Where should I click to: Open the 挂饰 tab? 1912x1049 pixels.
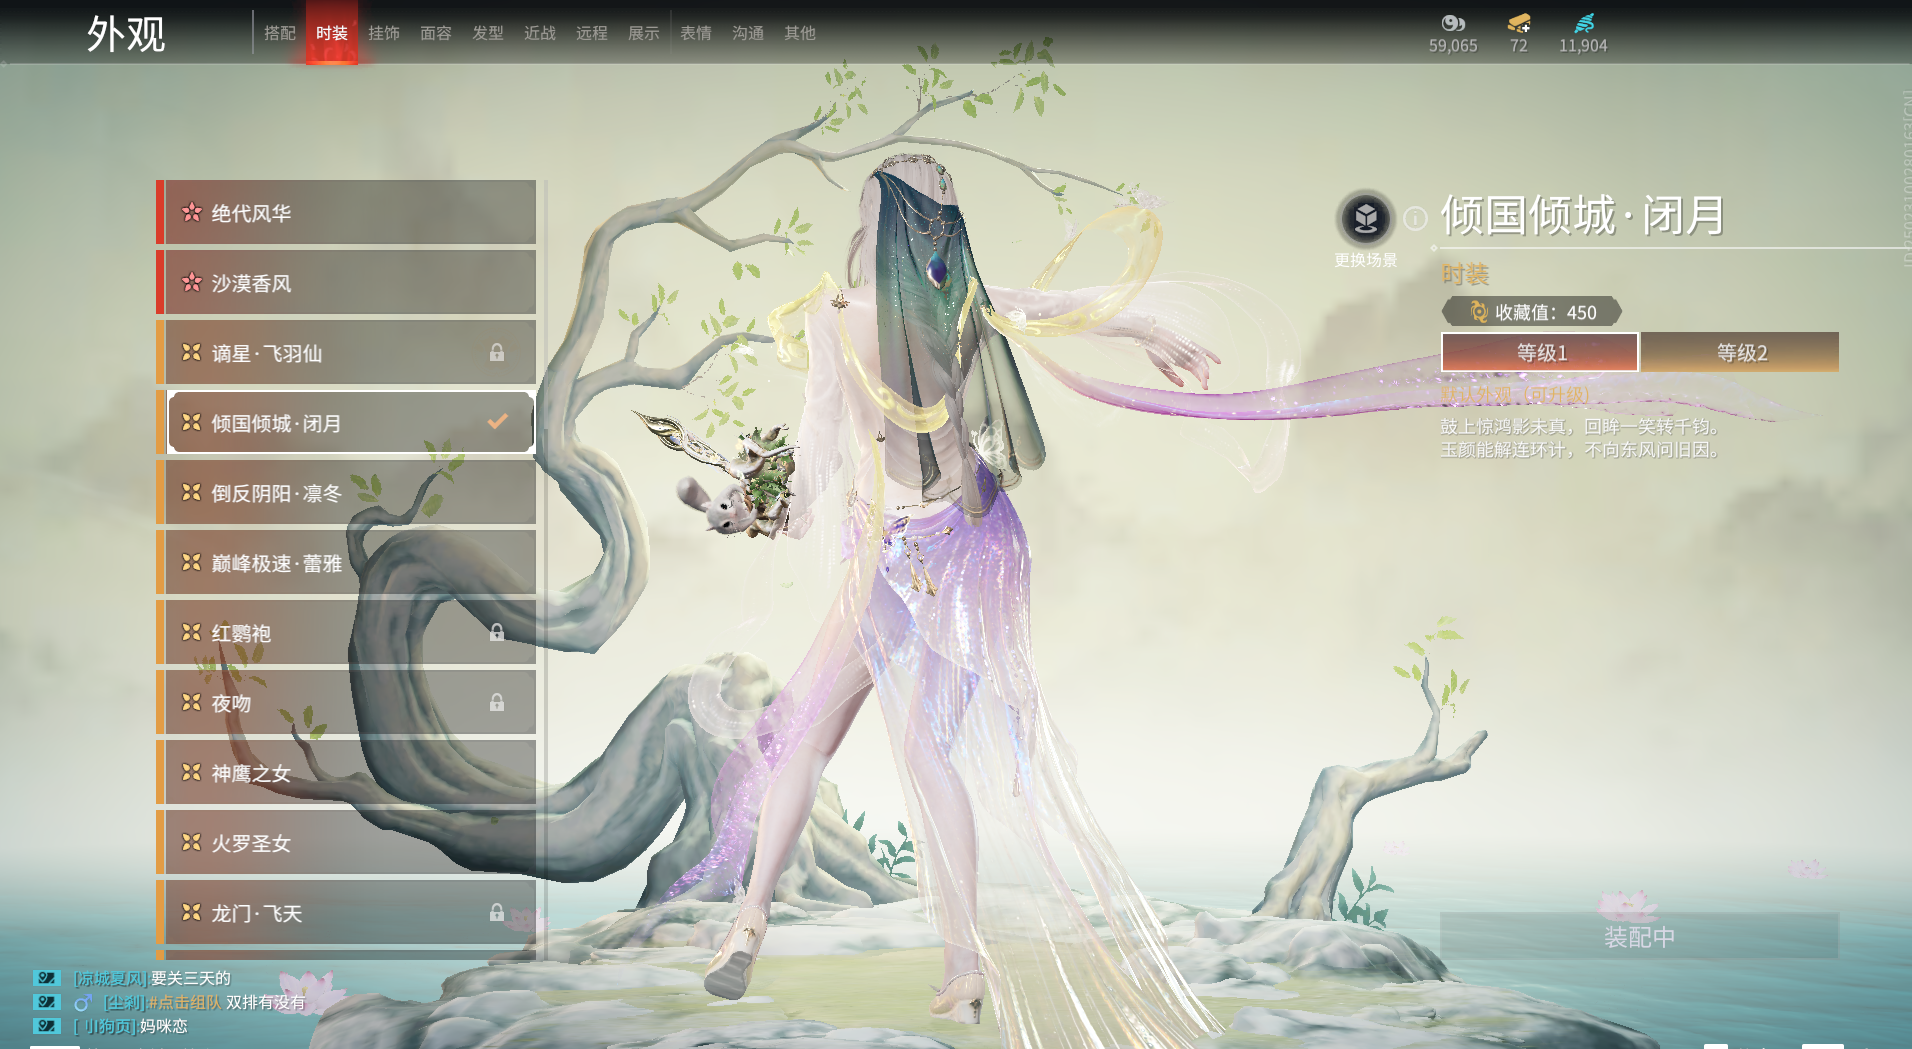coord(384,33)
